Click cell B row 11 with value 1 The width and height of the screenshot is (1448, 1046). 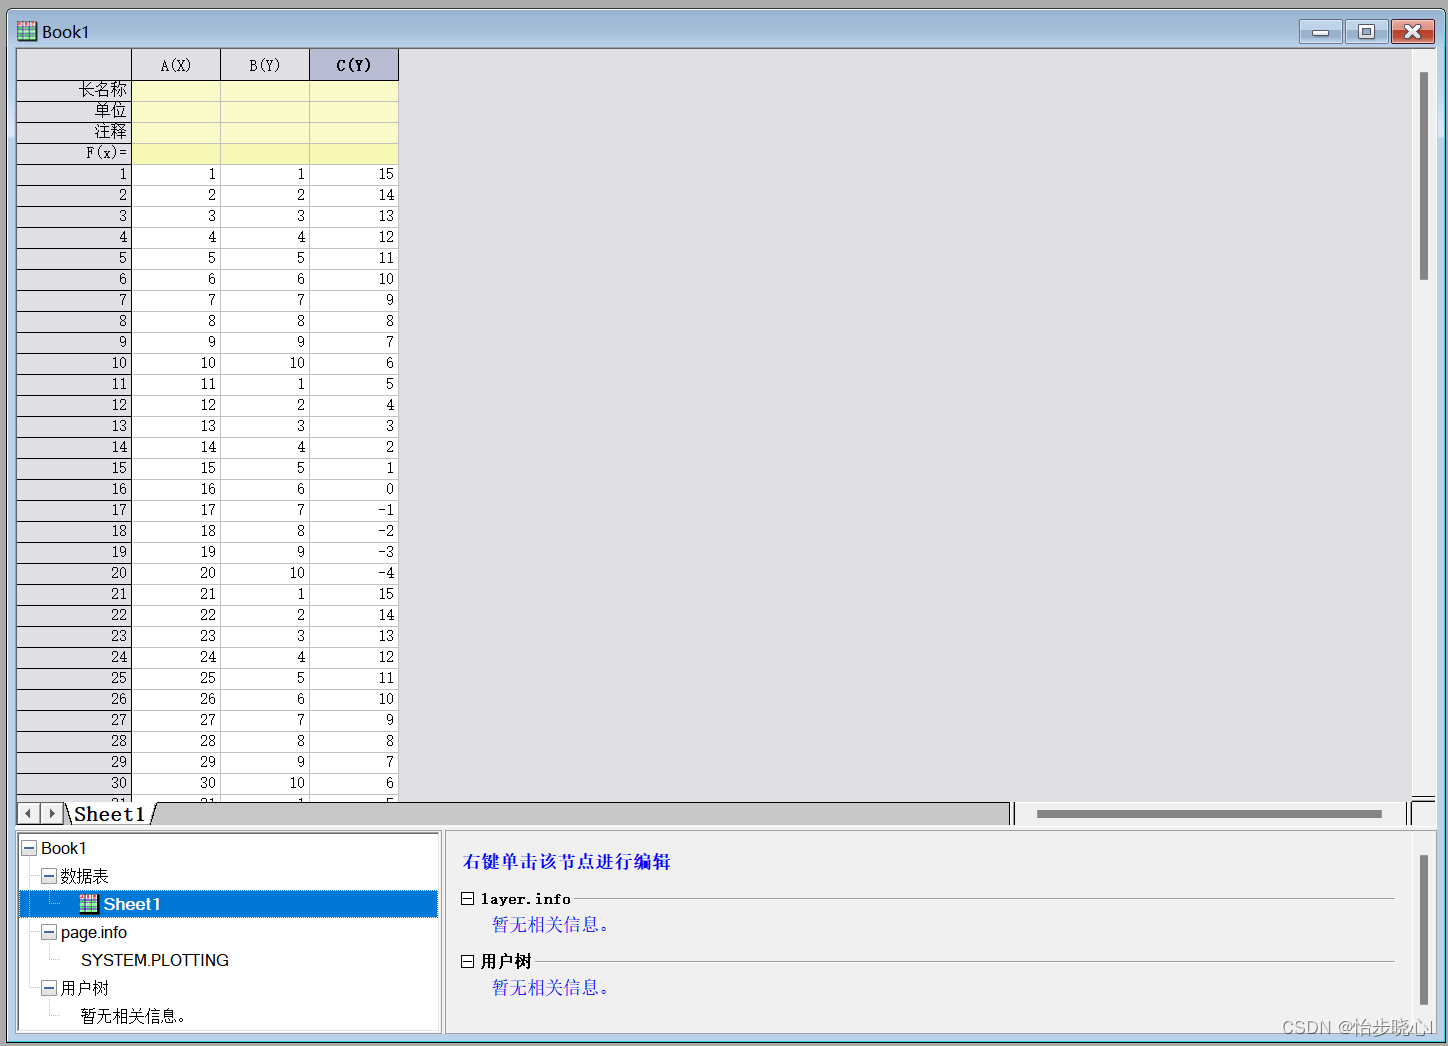265,384
